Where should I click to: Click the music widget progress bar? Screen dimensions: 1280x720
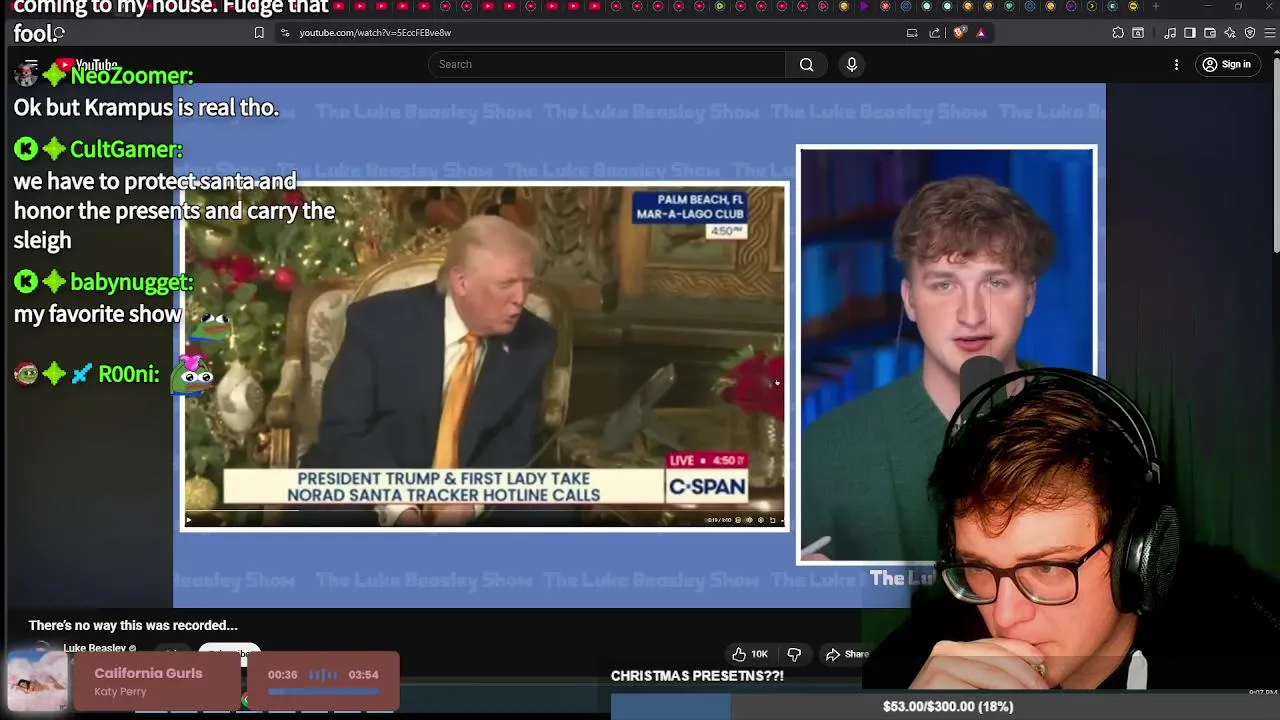323,691
